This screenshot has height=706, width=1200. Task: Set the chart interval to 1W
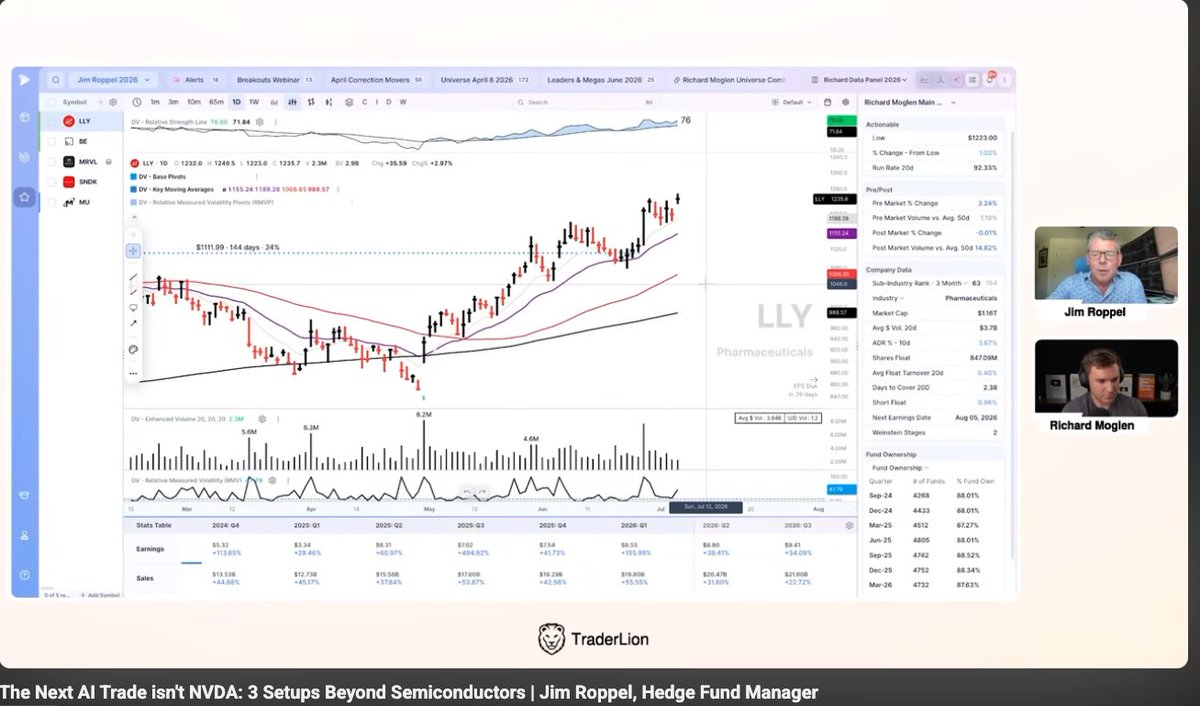(254, 102)
